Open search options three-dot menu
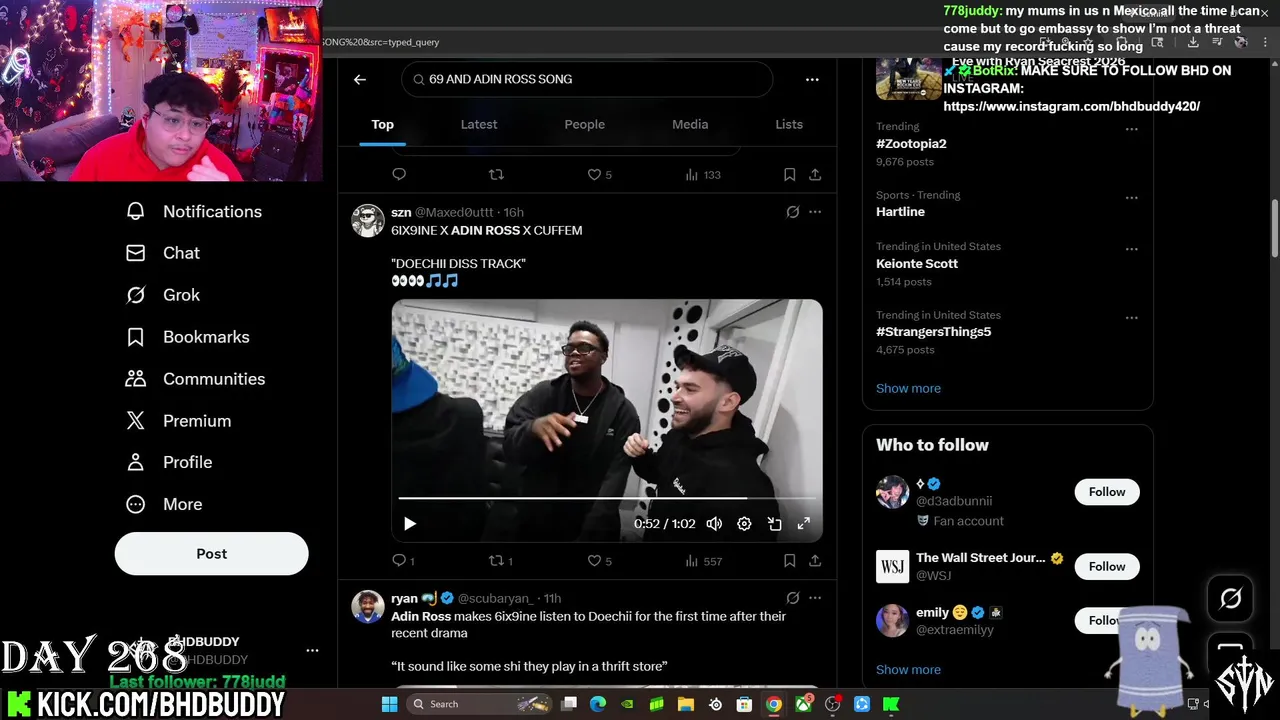The image size is (1280, 720). (812, 79)
